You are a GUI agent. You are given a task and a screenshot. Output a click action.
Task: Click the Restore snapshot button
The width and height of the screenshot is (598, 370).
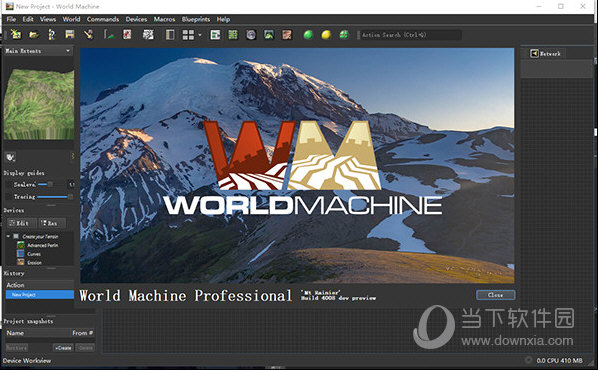(17, 347)
